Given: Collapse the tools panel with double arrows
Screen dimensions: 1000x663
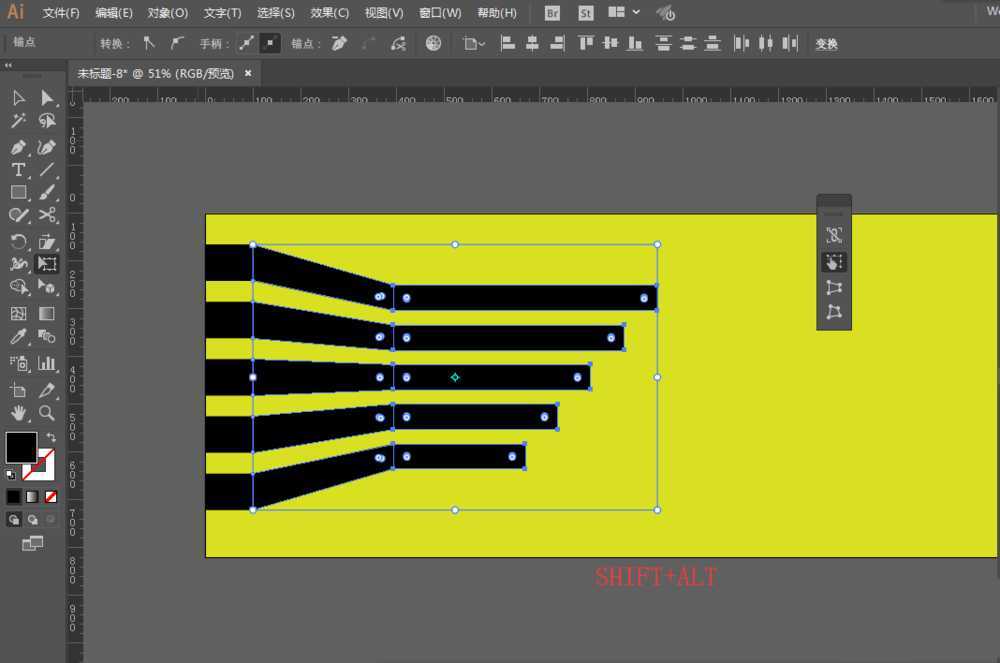Looking at the screenshot, I should click(x=8, y=65).
